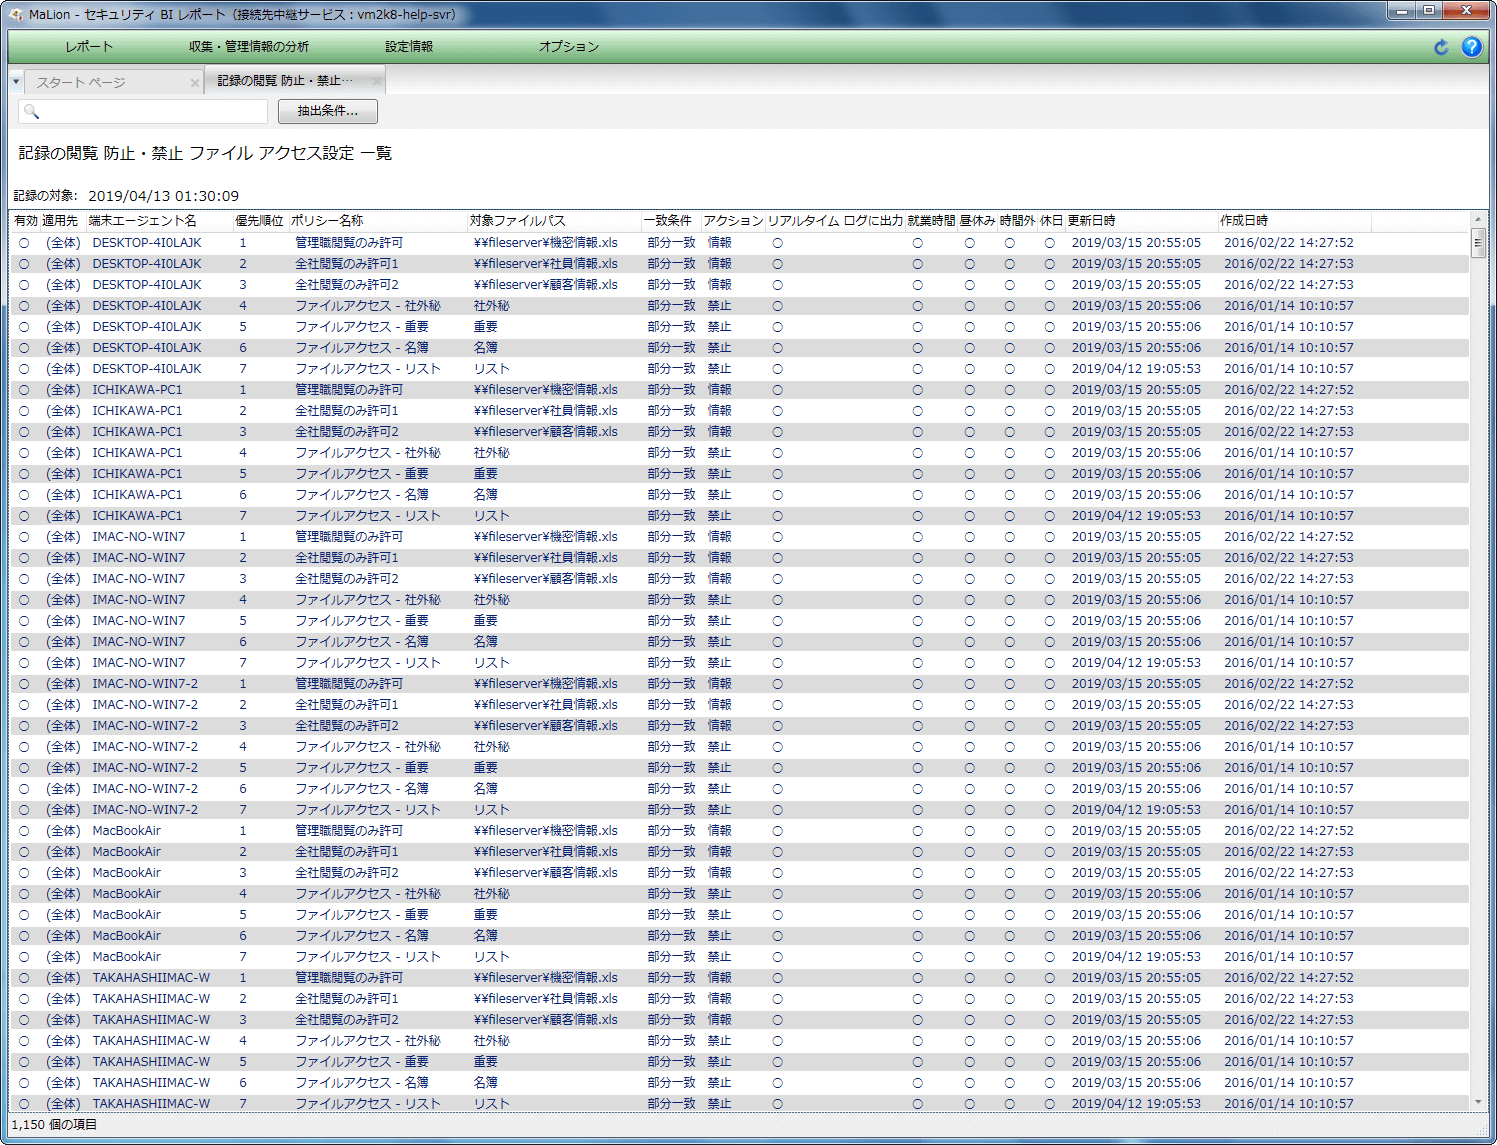This screenshot has width=1497, height=1145.
Task: Sort by 端末エージェント名 column header
Action: [142, 221]
